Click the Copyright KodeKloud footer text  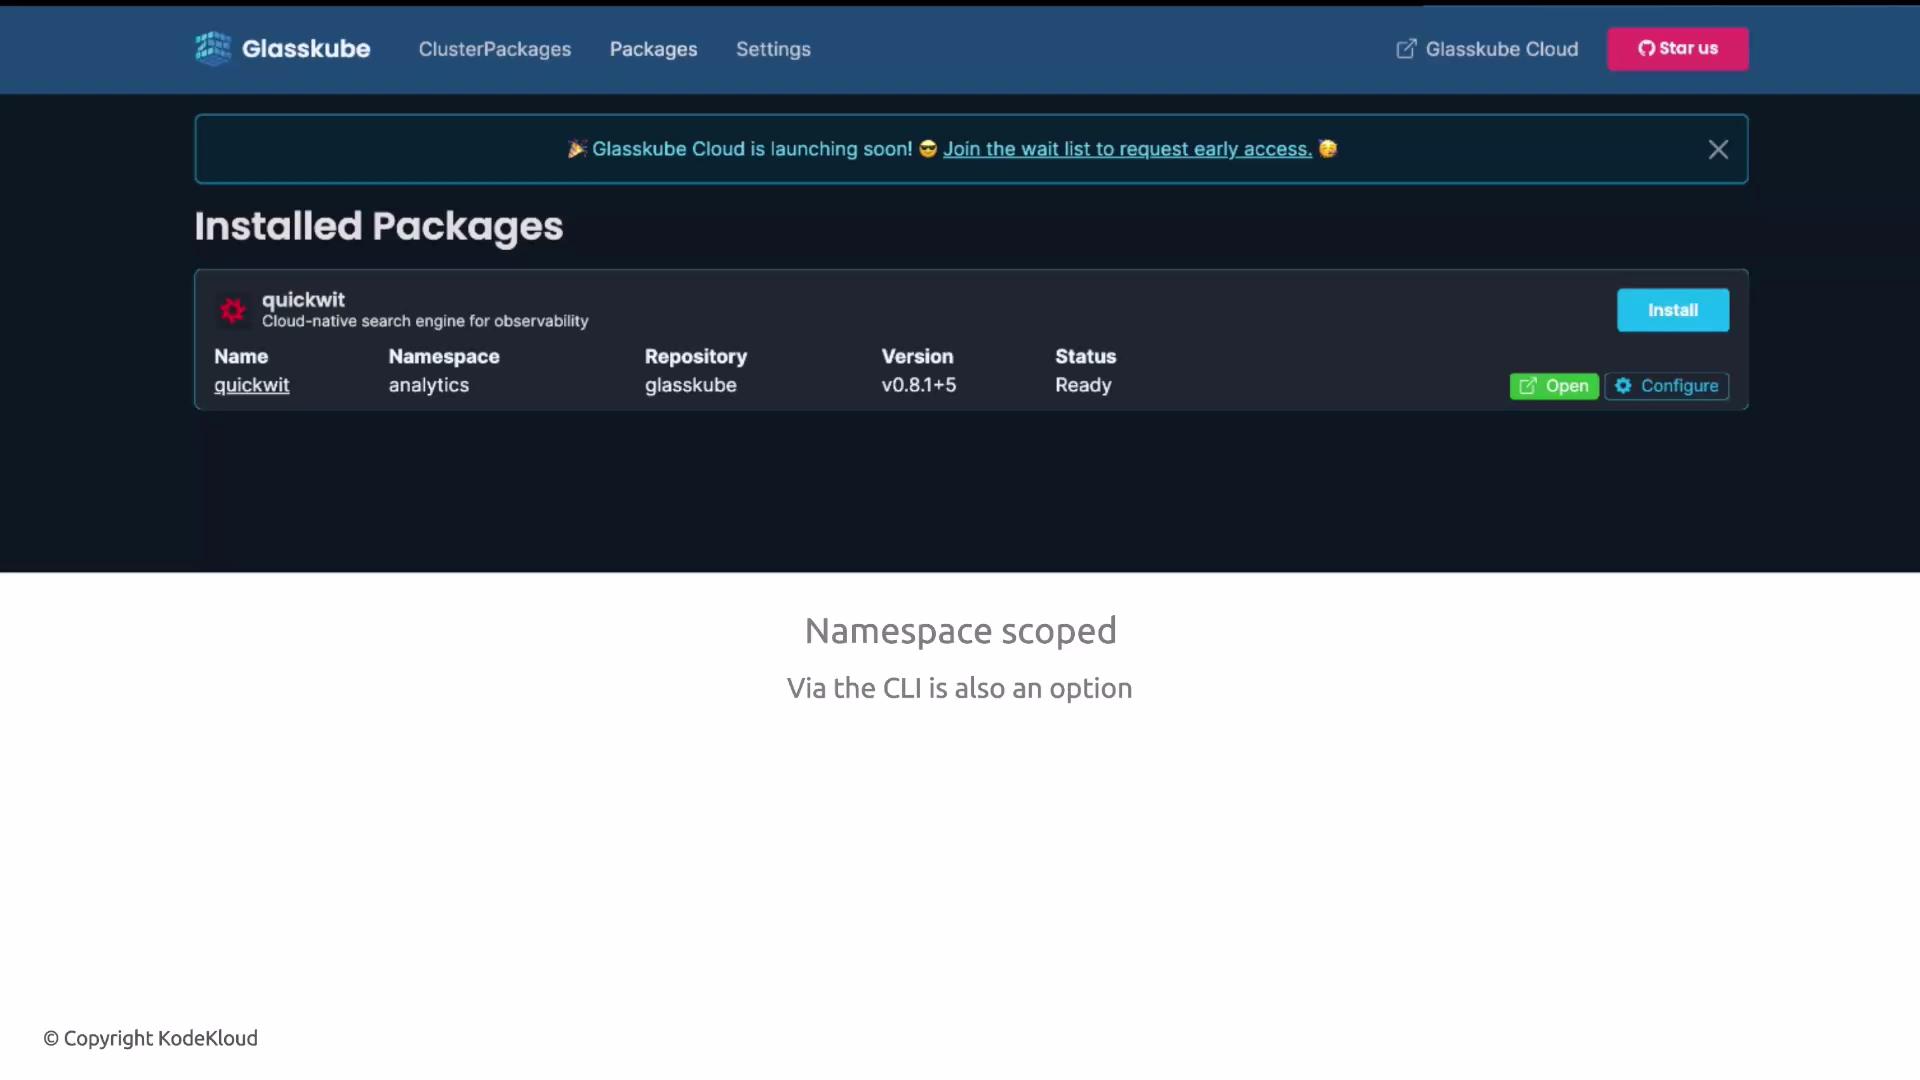tap(151, 1038)
